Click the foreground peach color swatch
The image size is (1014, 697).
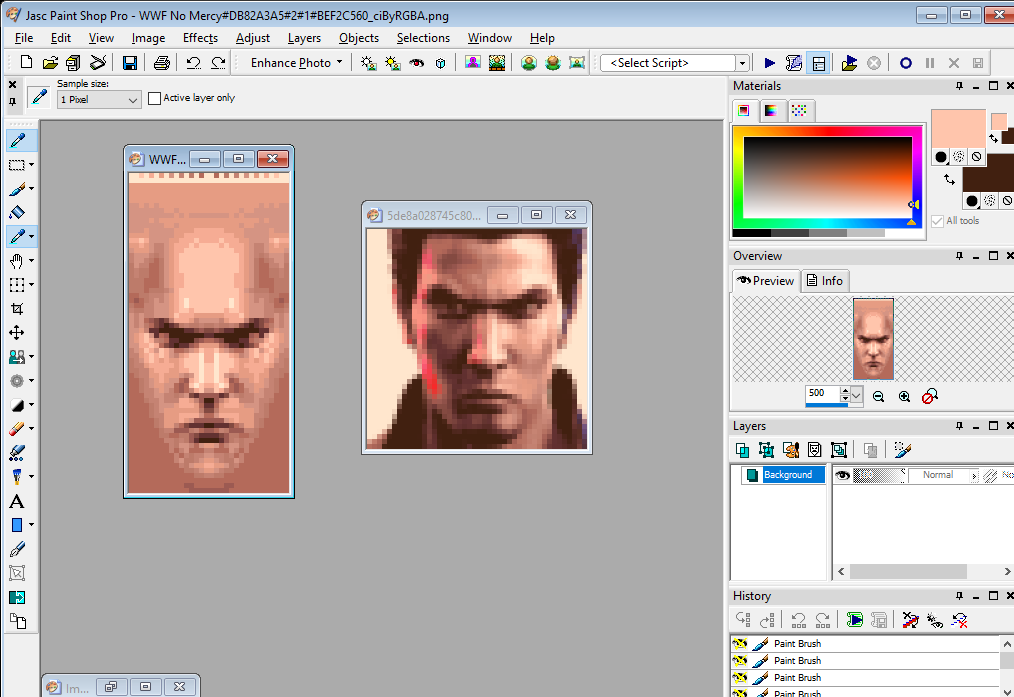point(957,129)
